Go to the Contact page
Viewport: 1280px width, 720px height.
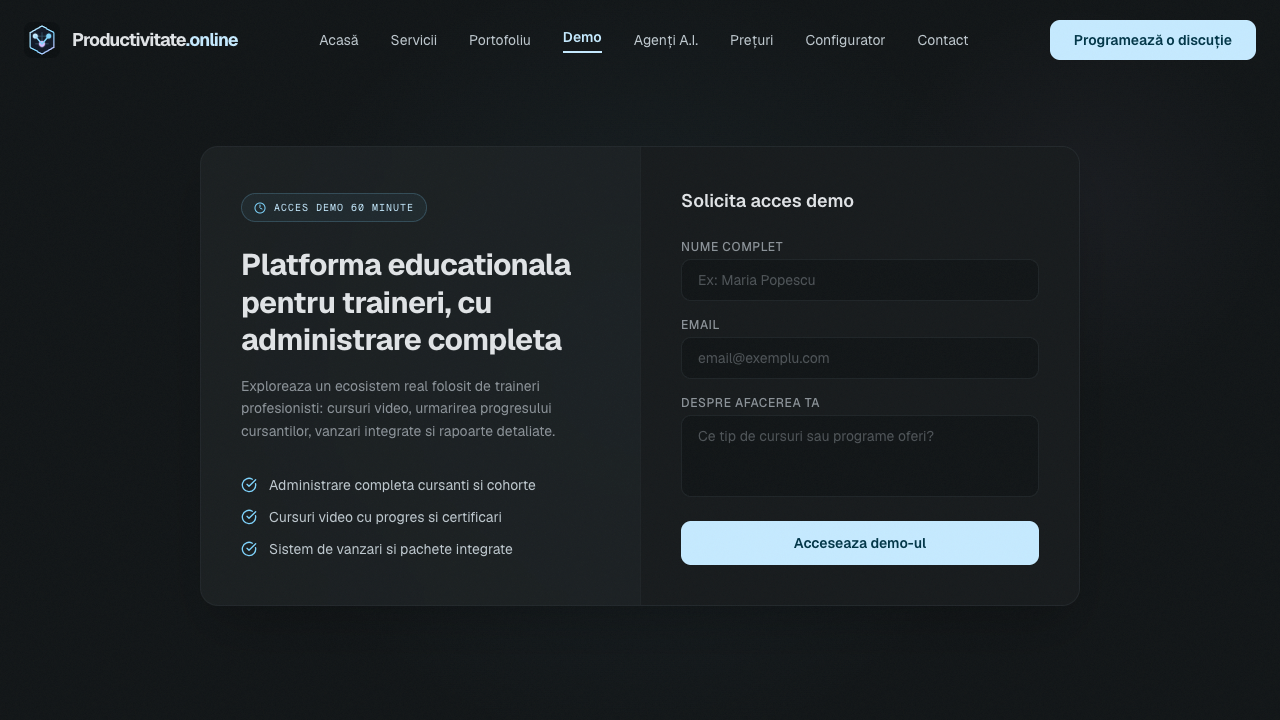(x=943, y=40)
